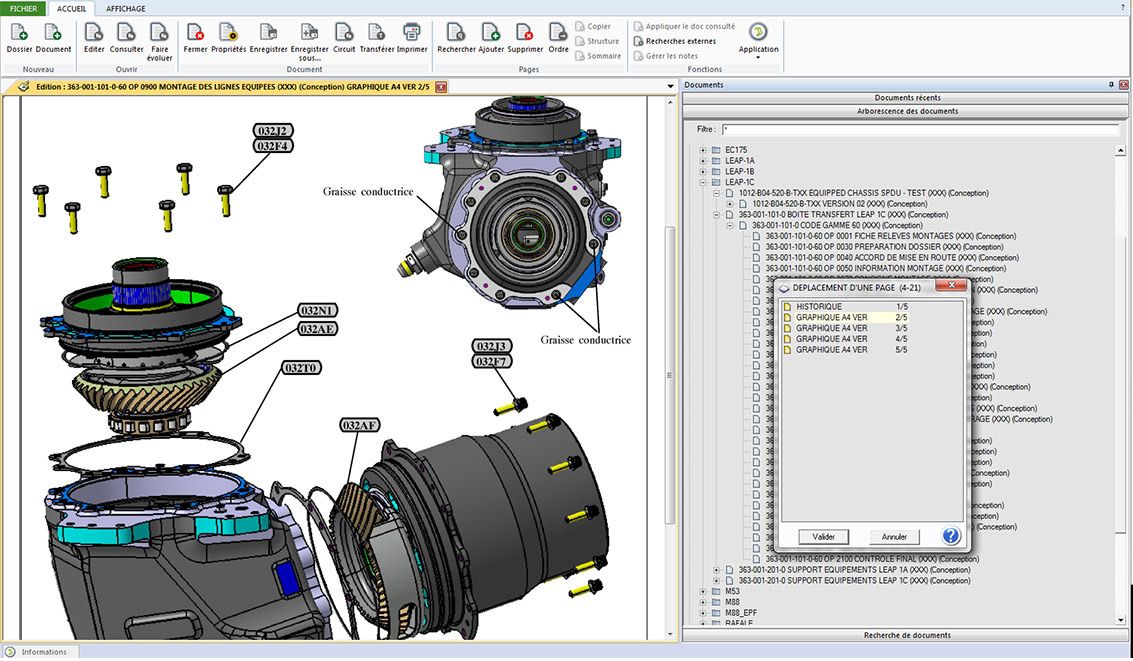Click the Valider button
Viewport: 1133px width, 661px height.
coord(824,537)
